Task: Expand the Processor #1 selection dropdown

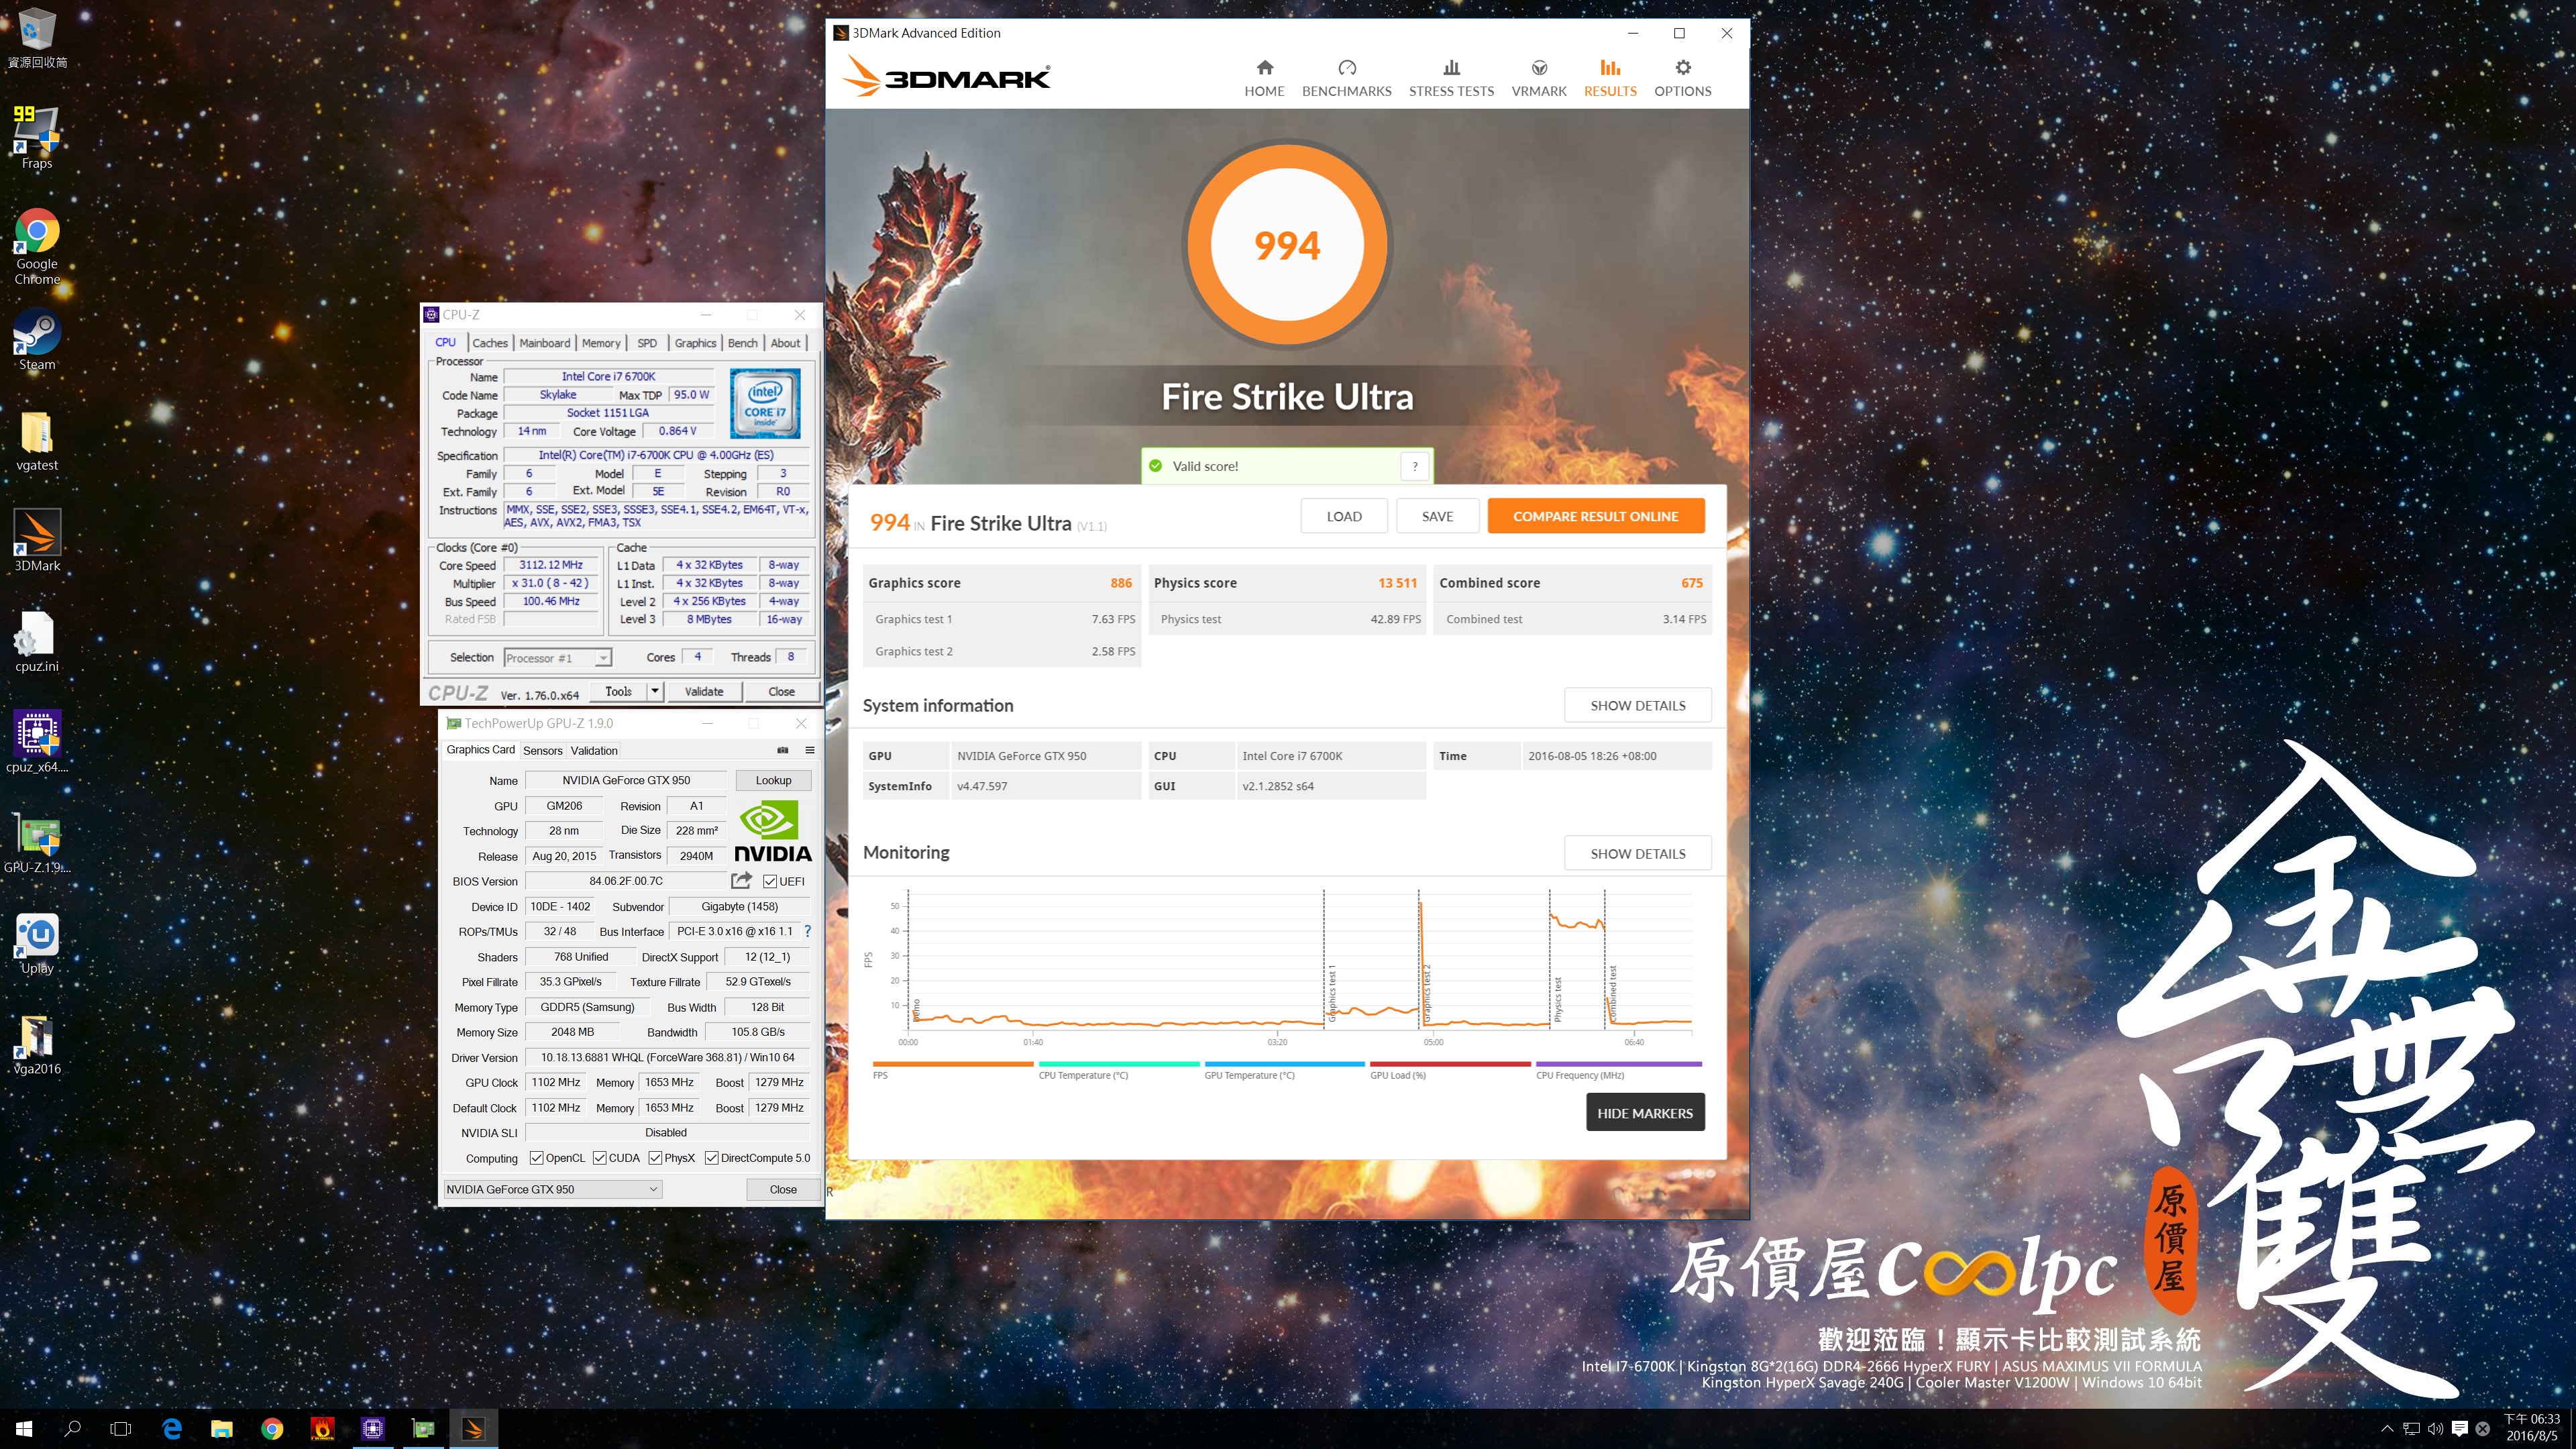Action: (x=603, y=658)
